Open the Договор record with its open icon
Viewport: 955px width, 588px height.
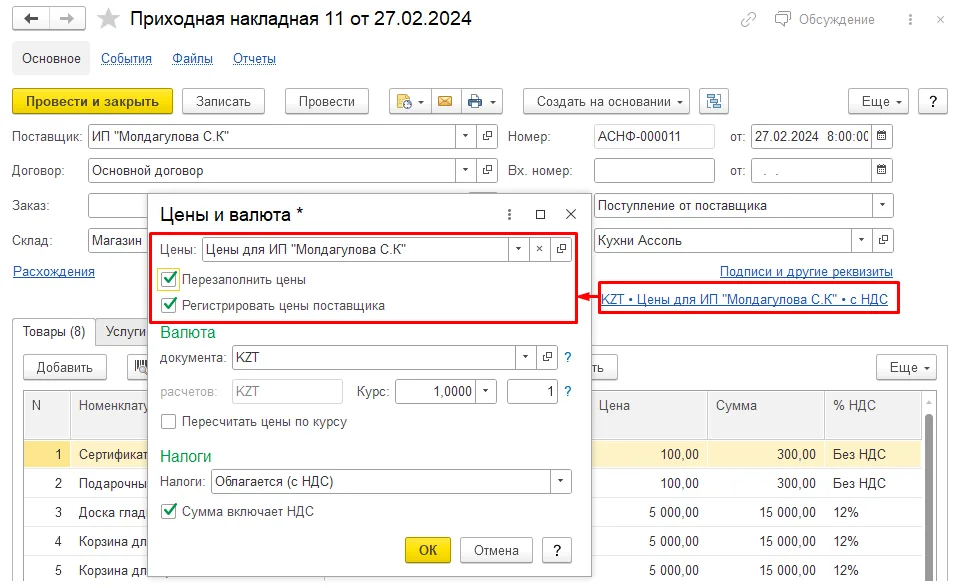[487, 171]
